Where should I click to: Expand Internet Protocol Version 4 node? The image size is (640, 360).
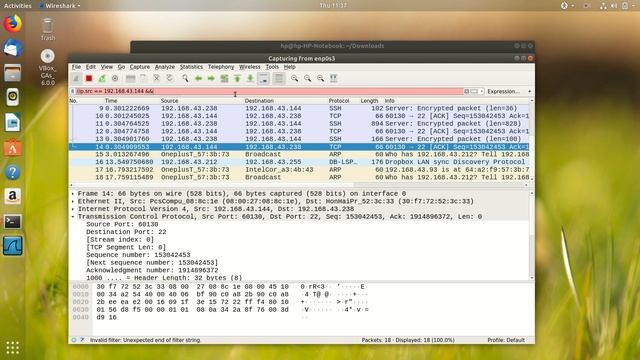click(73, 209)
